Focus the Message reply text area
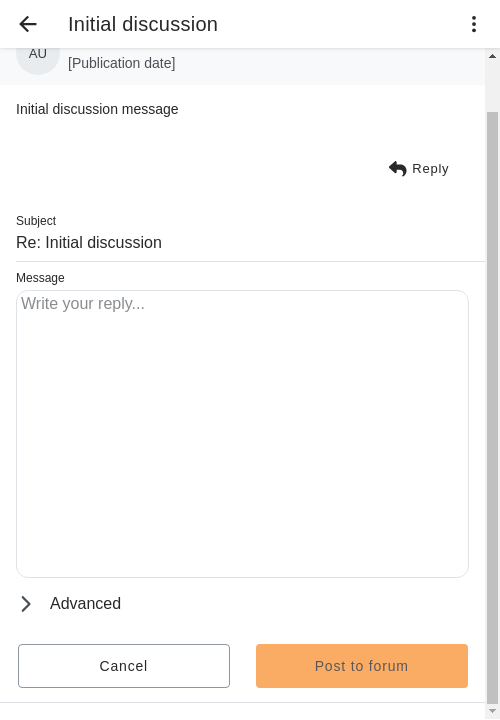The width and height of the screenshot is (500, 720). 242,433
